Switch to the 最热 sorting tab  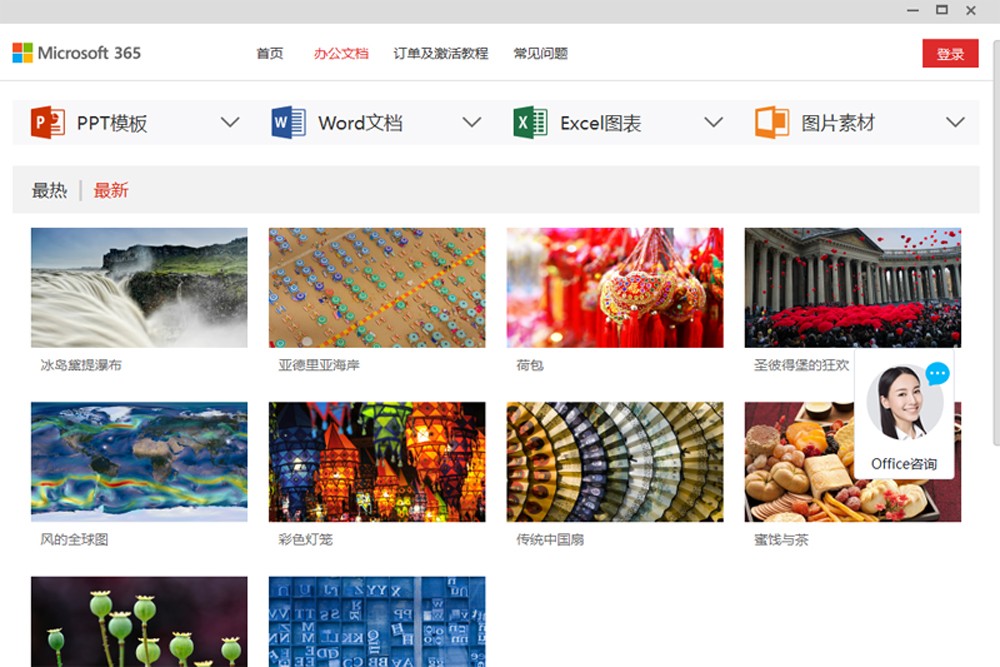click(x=51, y=189)
